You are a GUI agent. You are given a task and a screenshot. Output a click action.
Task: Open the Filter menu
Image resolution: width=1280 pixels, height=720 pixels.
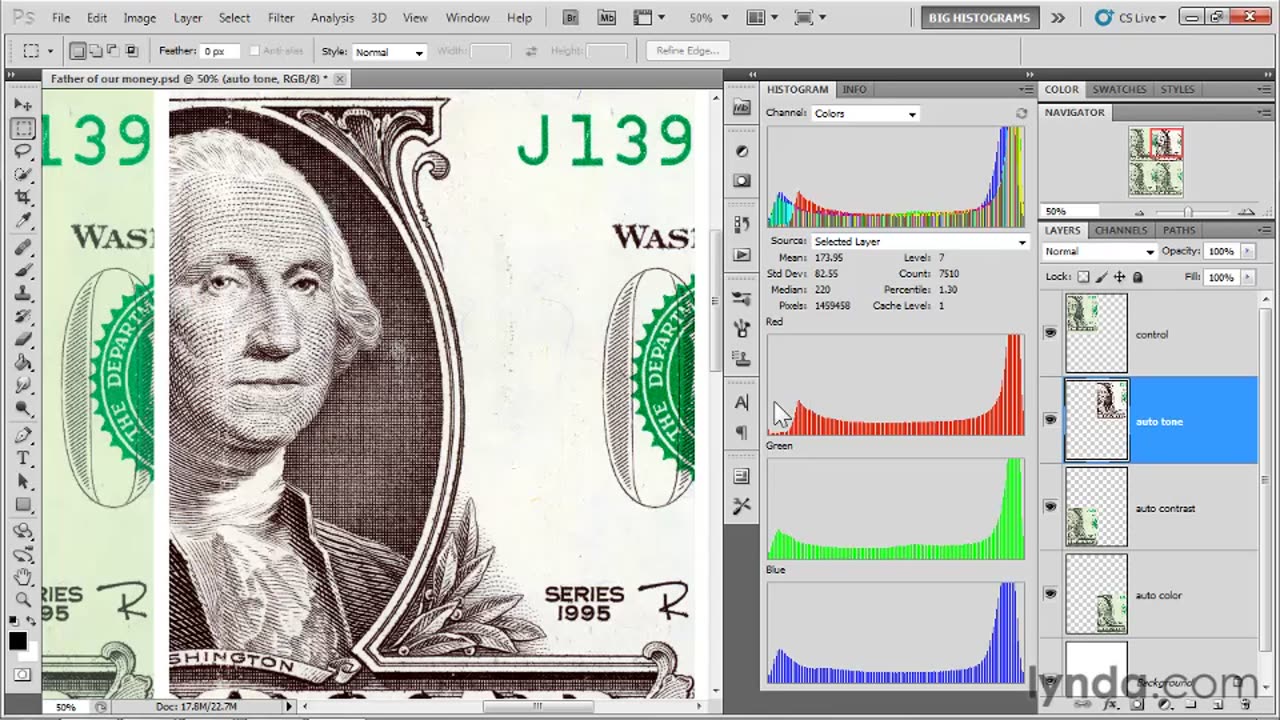click(281, 18)
